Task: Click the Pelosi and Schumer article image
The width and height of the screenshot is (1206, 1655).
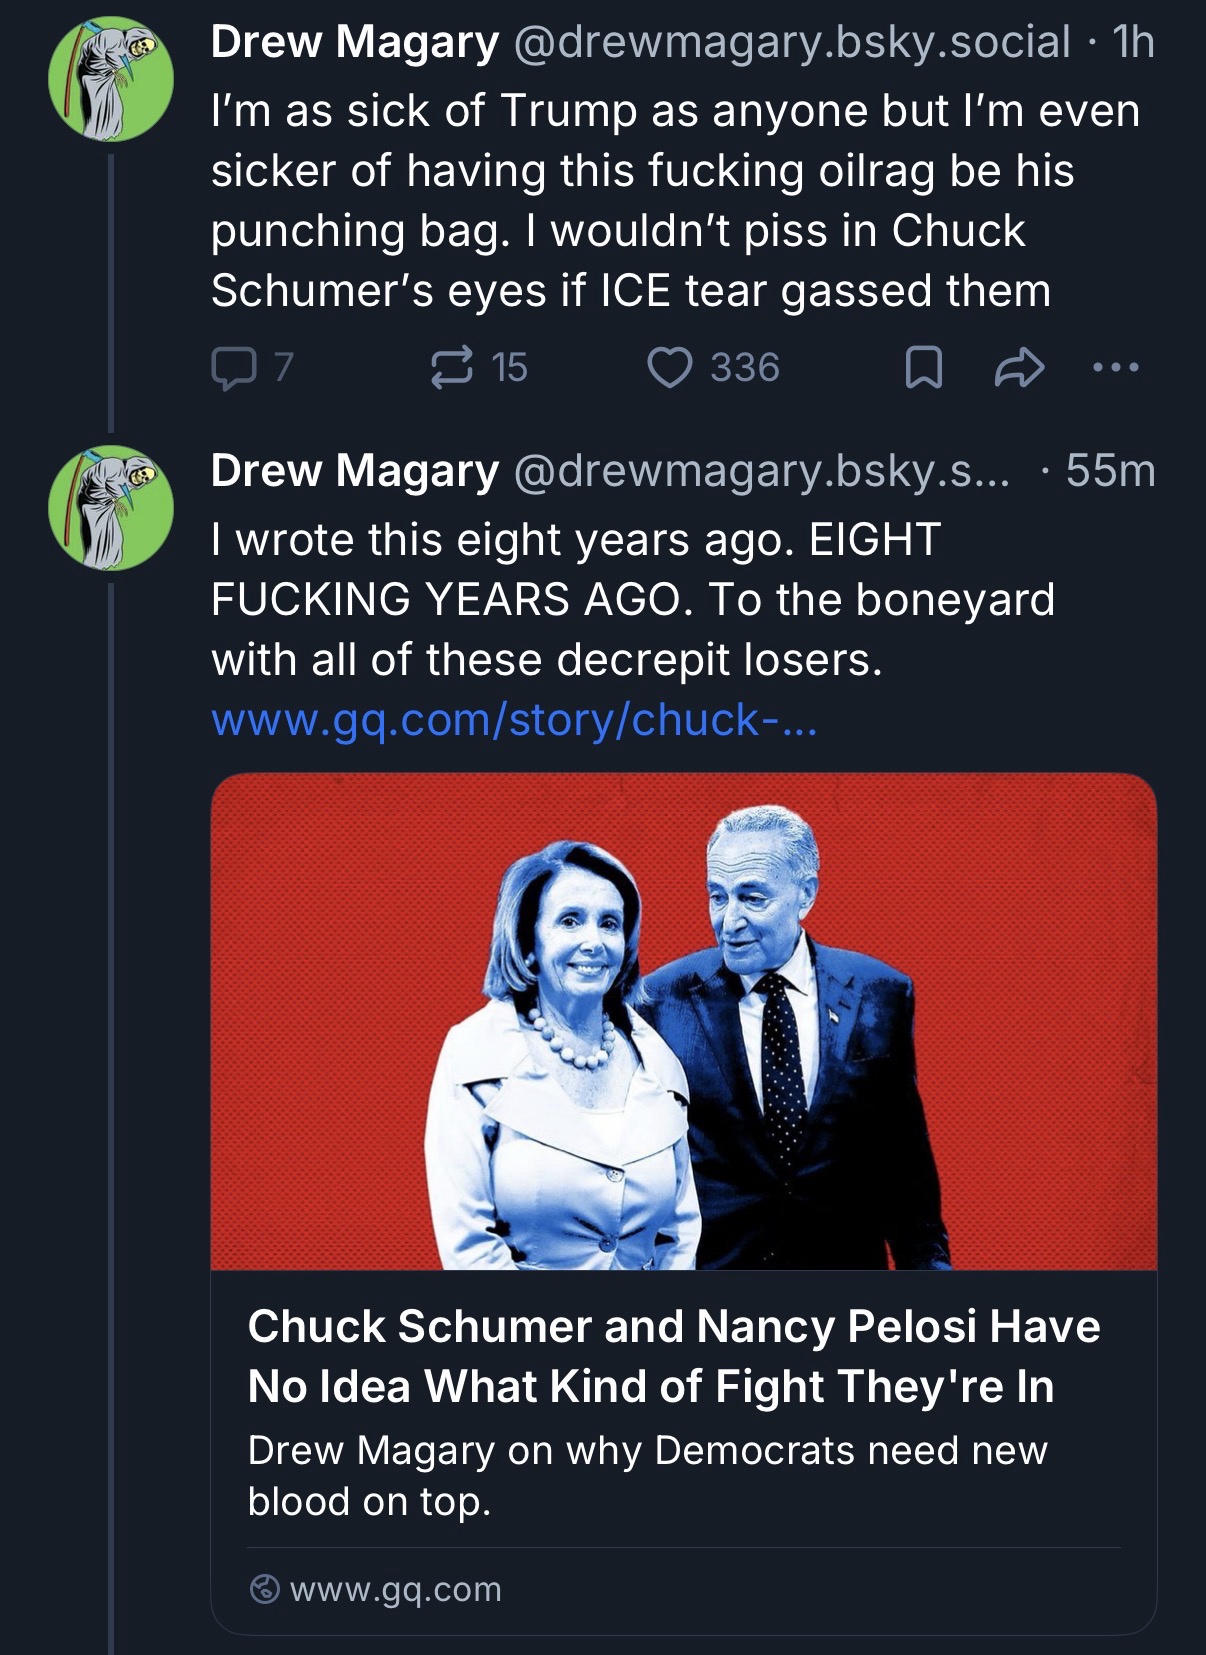Action: click(683, 1021)
